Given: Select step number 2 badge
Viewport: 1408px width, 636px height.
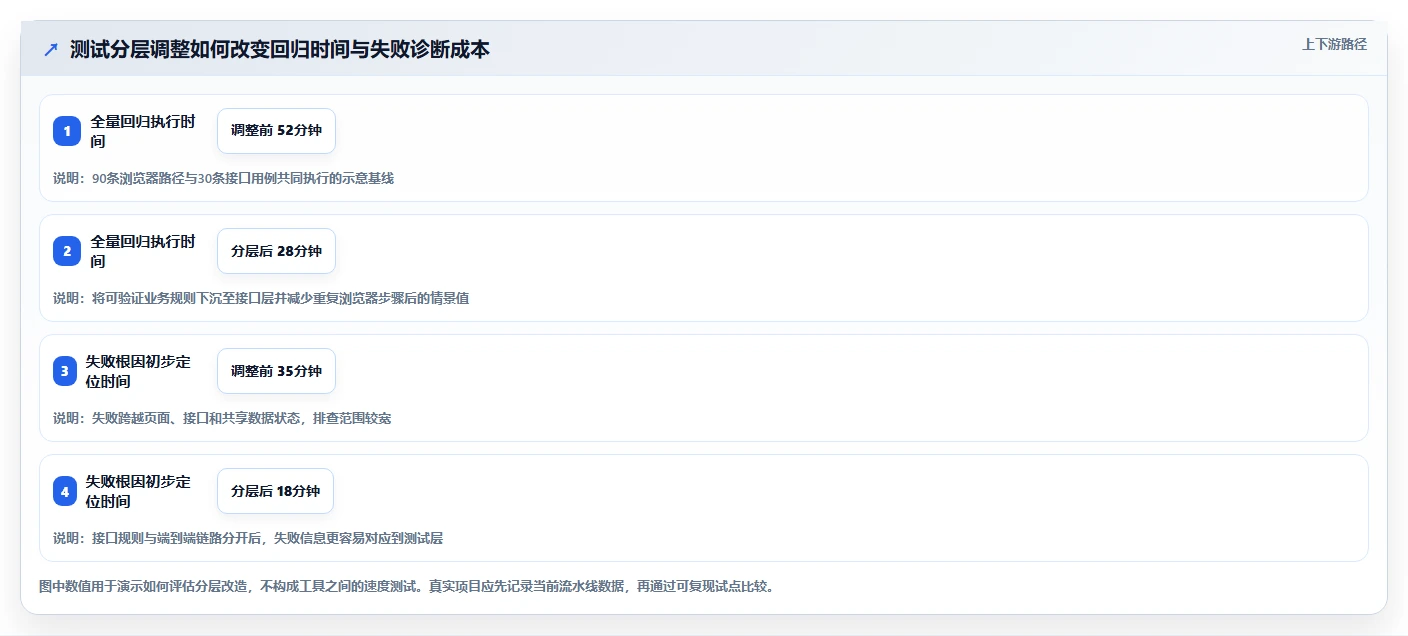Looking at the screenshot, I should tap(67, 251).
